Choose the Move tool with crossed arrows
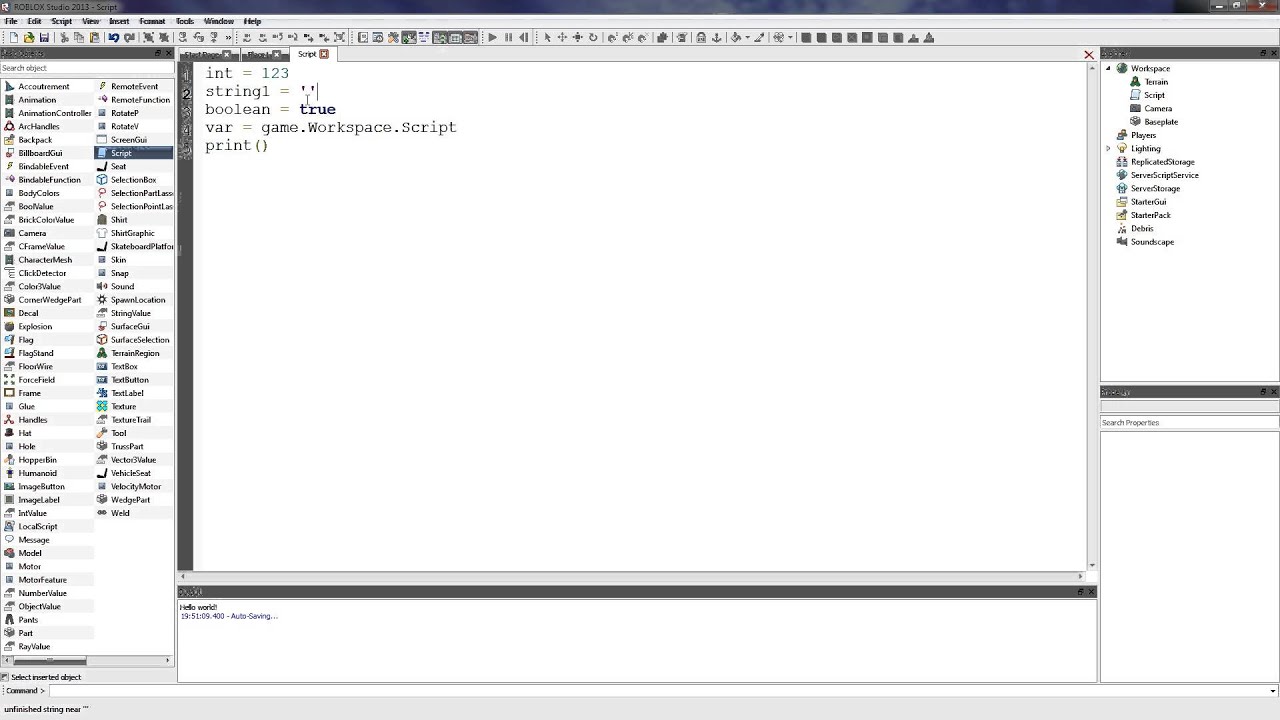The width and height of the screenshot is (1280, 720). pyautogui.click(x=562, y=38)
